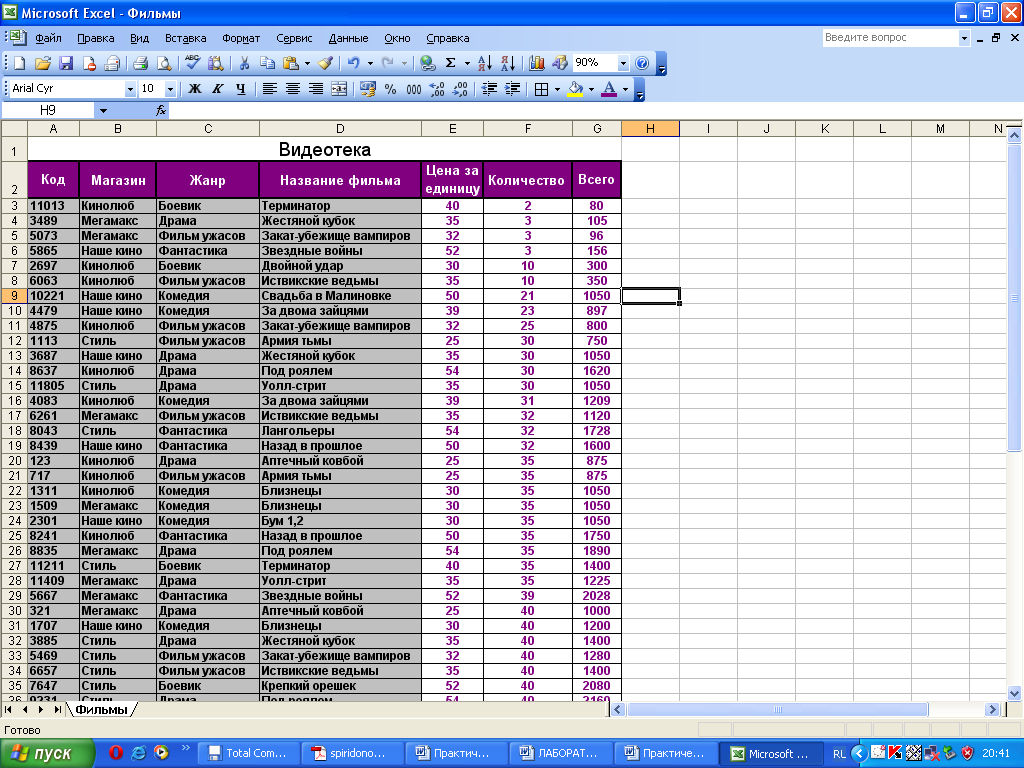Click the AutoSum sigma icon
Viewport: 1024px width, 768px height.
pyautogui.click(x=451, y=63)
